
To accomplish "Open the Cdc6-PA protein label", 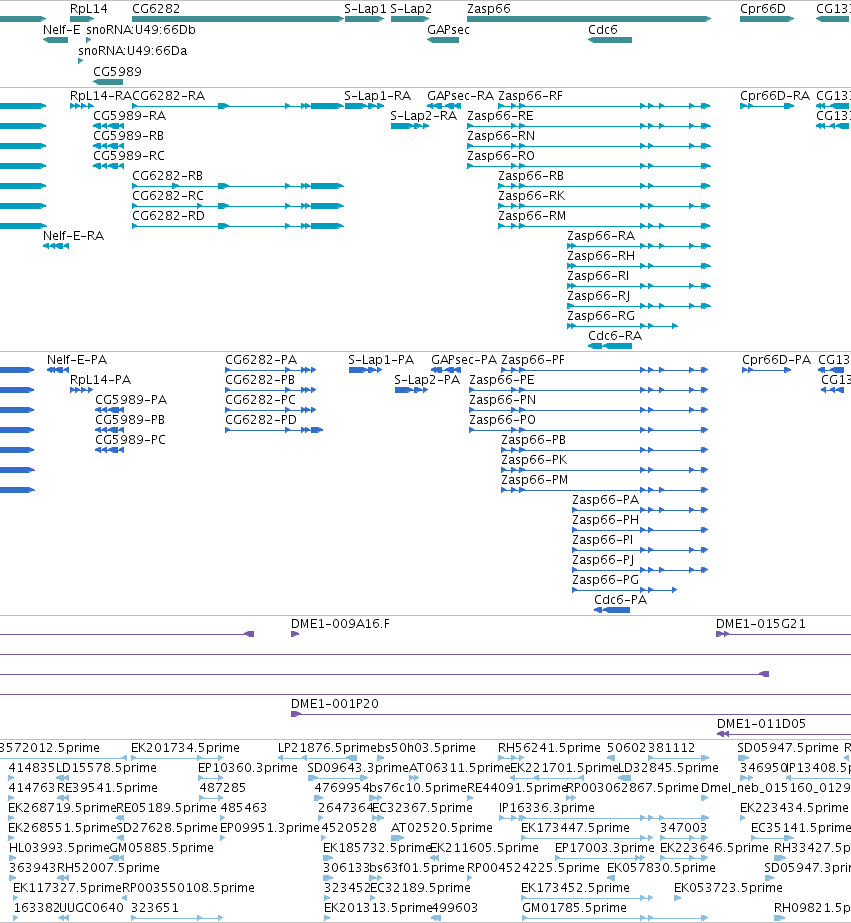I will tap(620, 600).
